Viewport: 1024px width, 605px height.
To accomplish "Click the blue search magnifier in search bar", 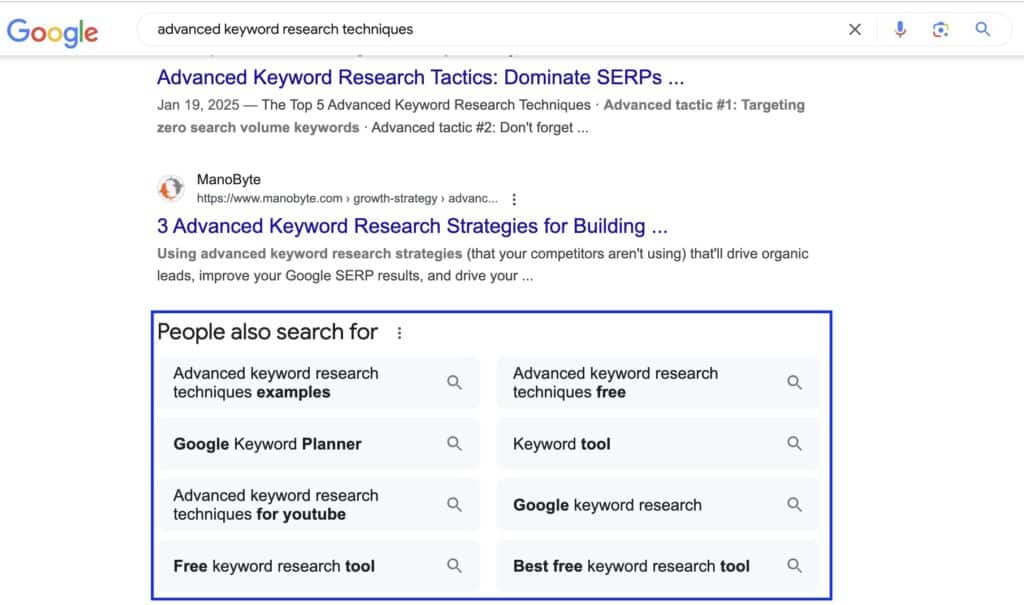I will 982,30.
